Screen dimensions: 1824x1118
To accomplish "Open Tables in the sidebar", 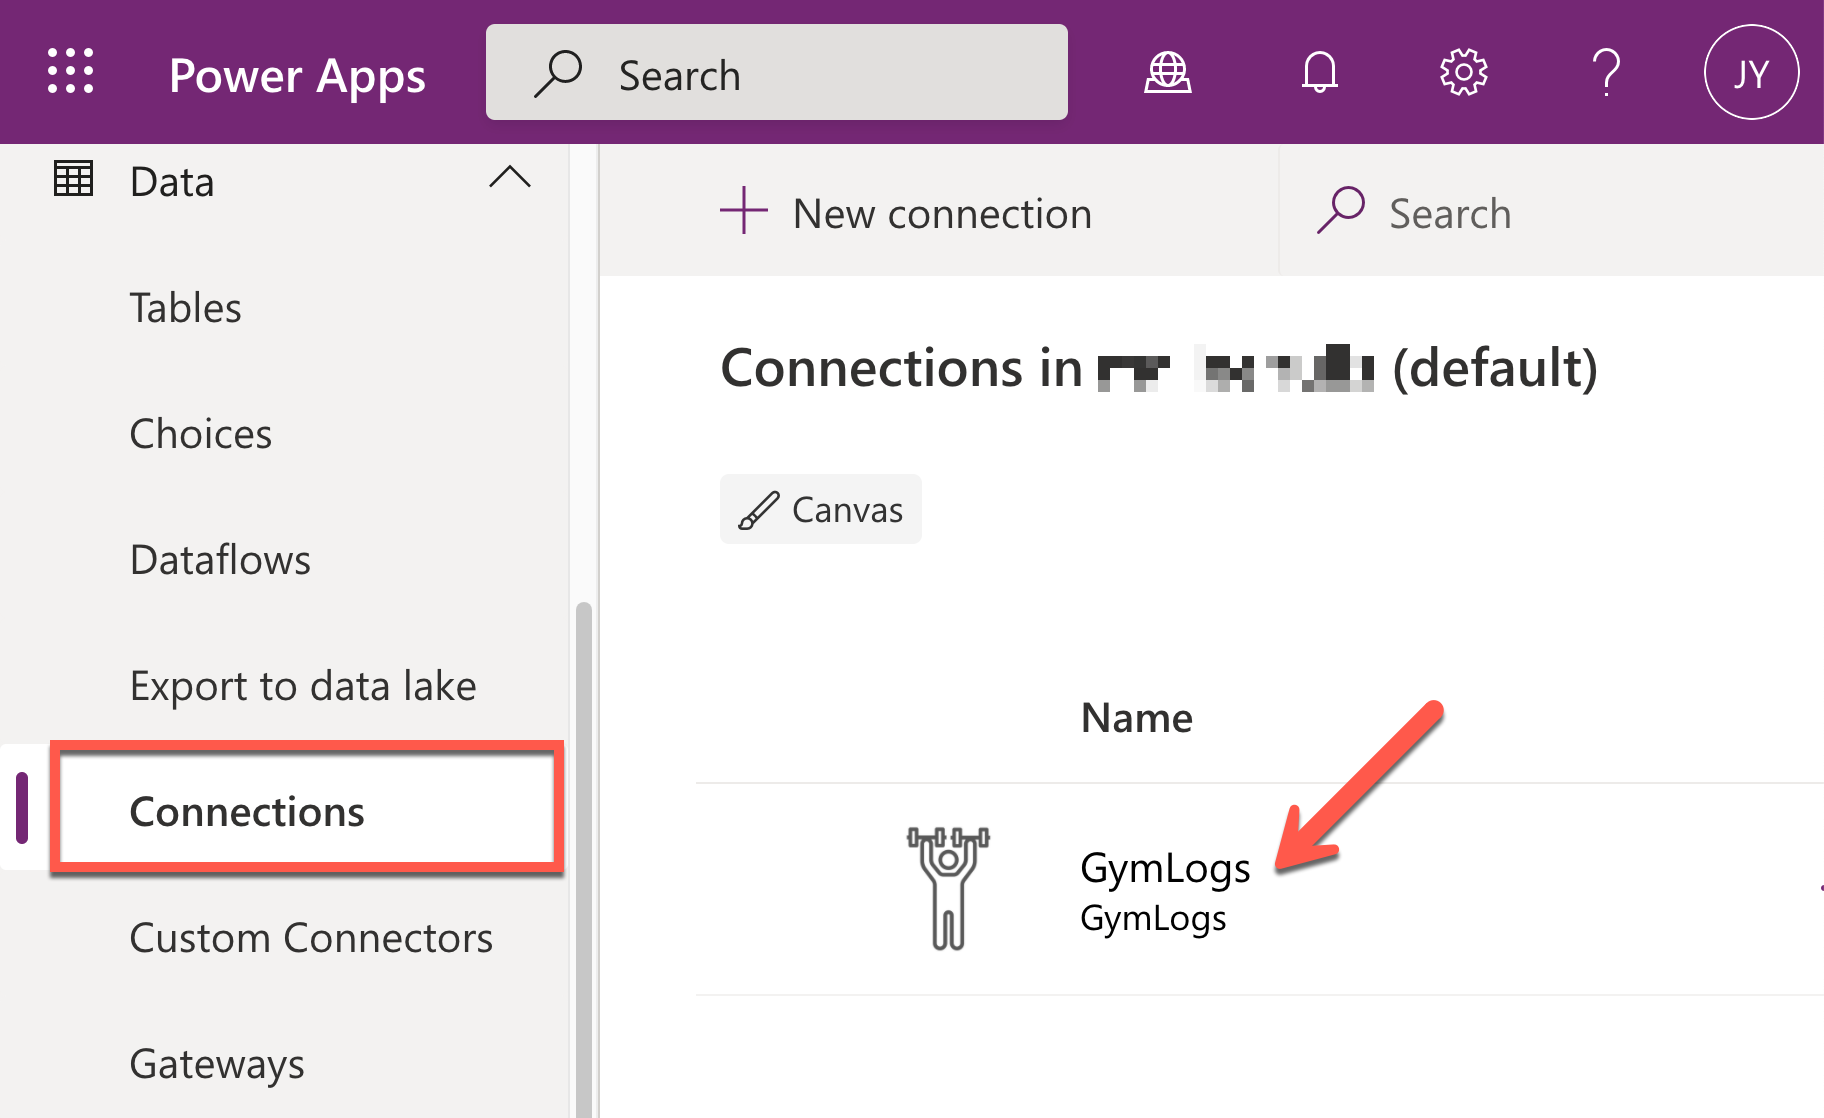I will pyautogui.click(x=186, y=308).
